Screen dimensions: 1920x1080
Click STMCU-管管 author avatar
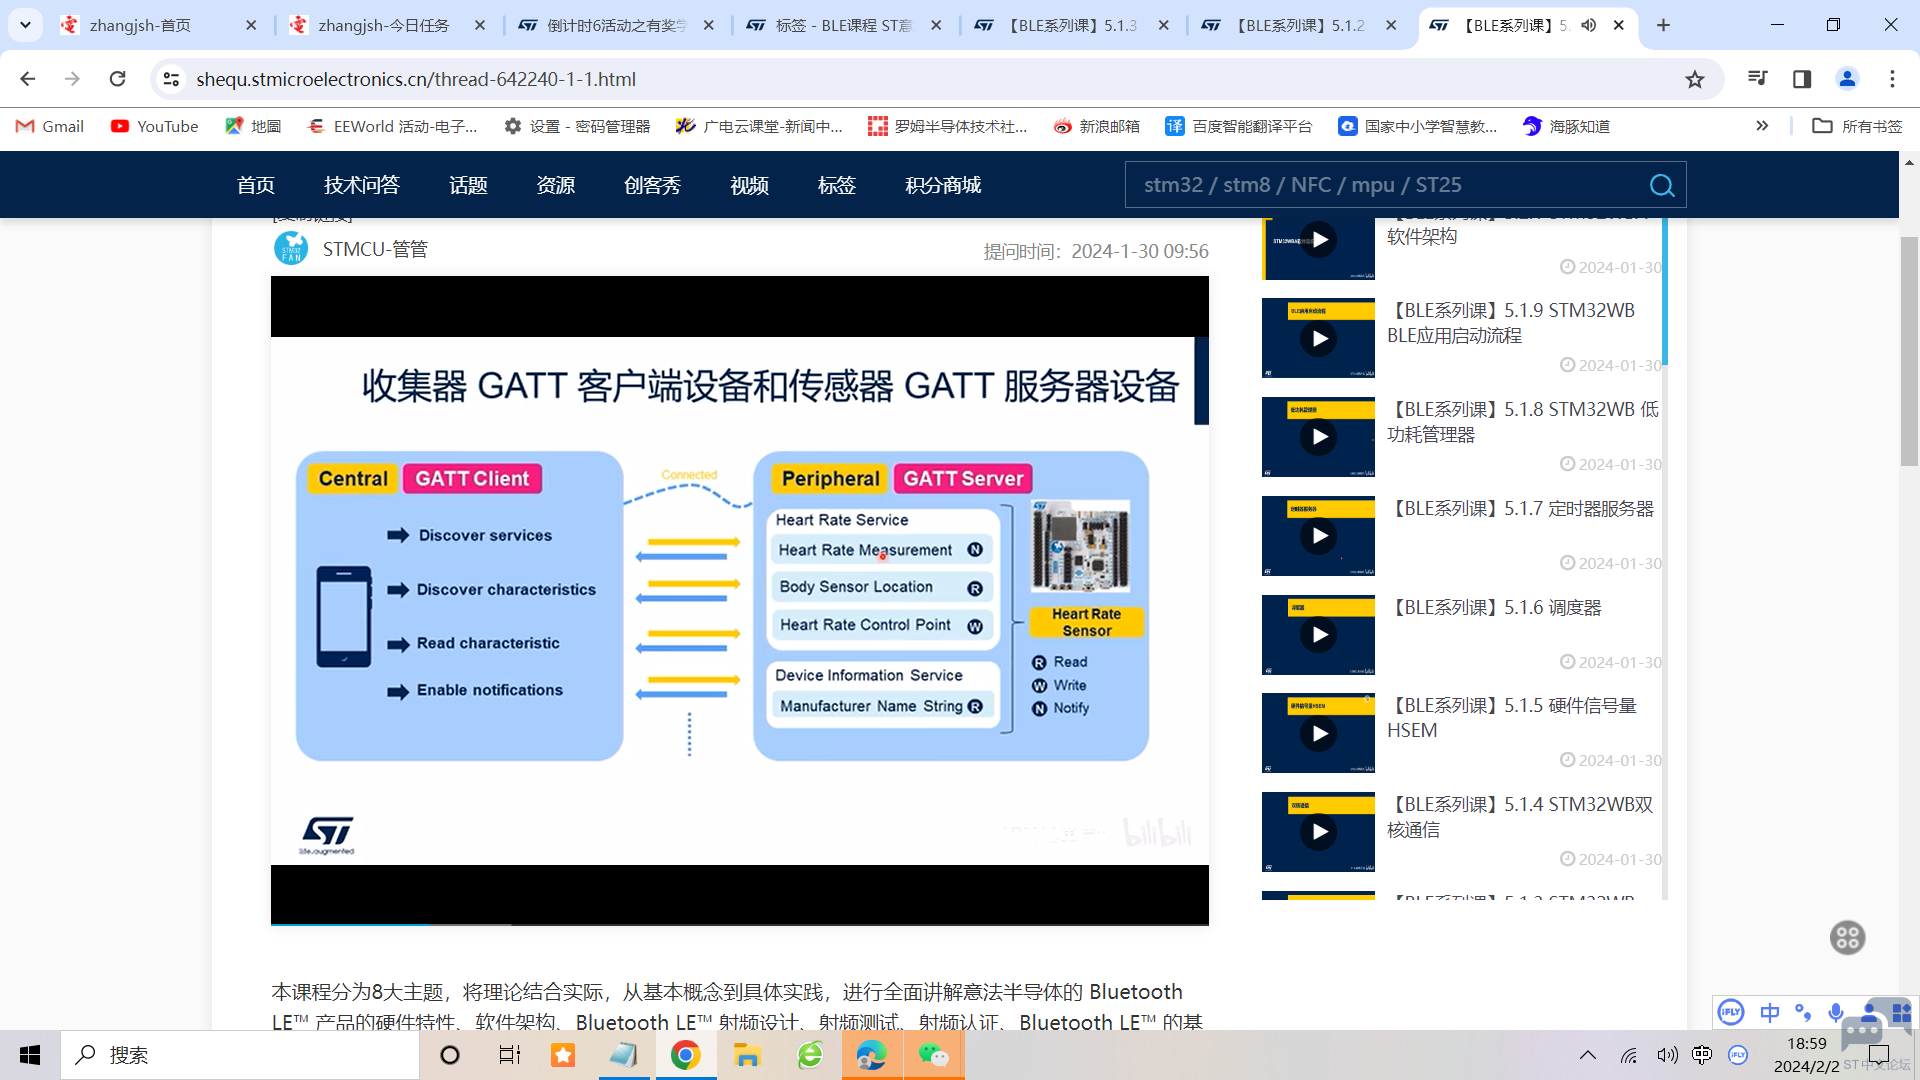(291, 248)
